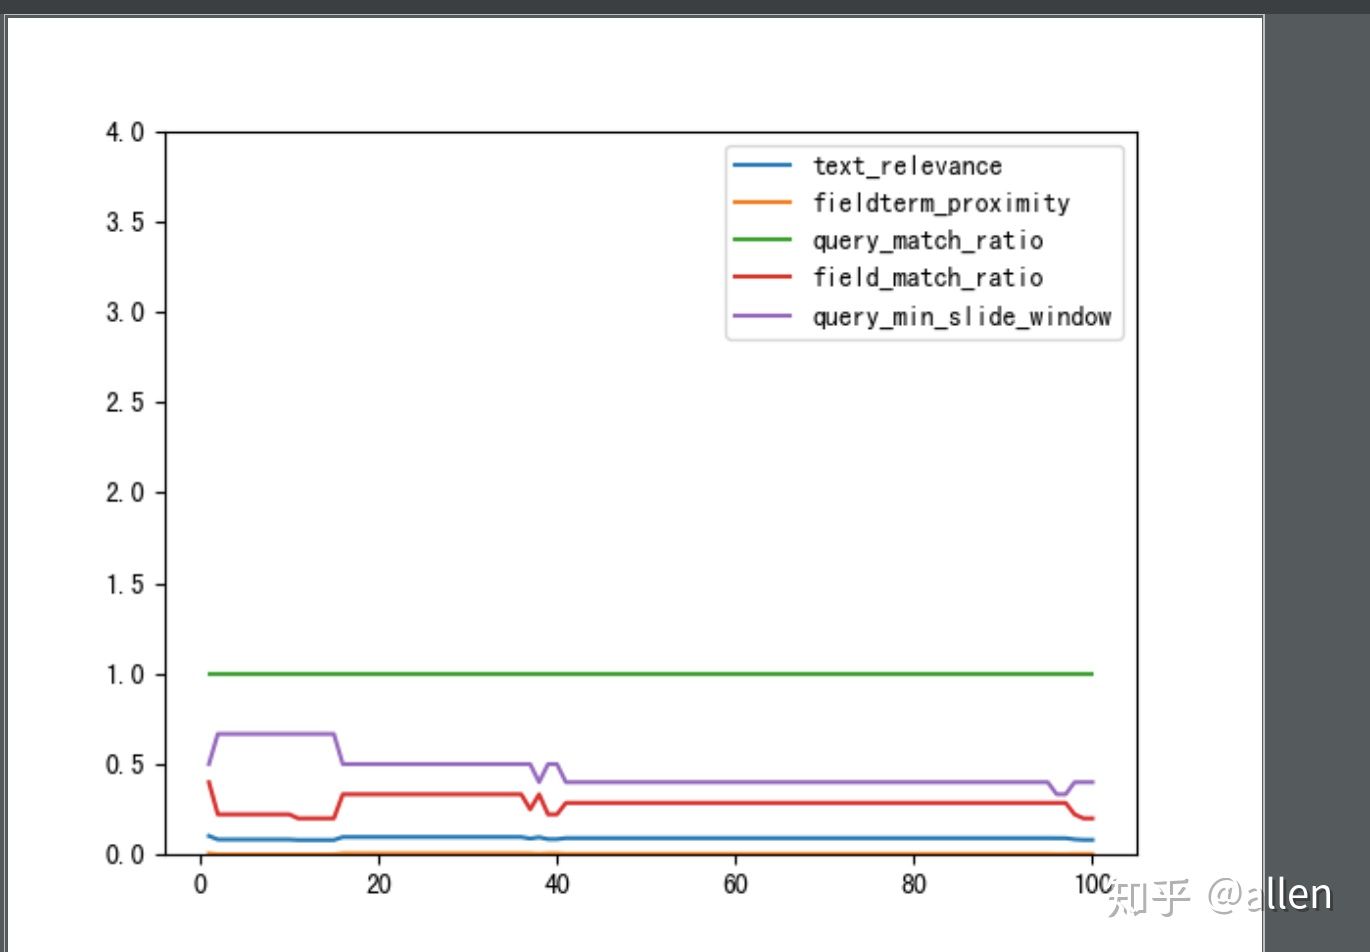Click the y-axis label 0.5
Screen dimensions: 1370x952
(125, 764)
